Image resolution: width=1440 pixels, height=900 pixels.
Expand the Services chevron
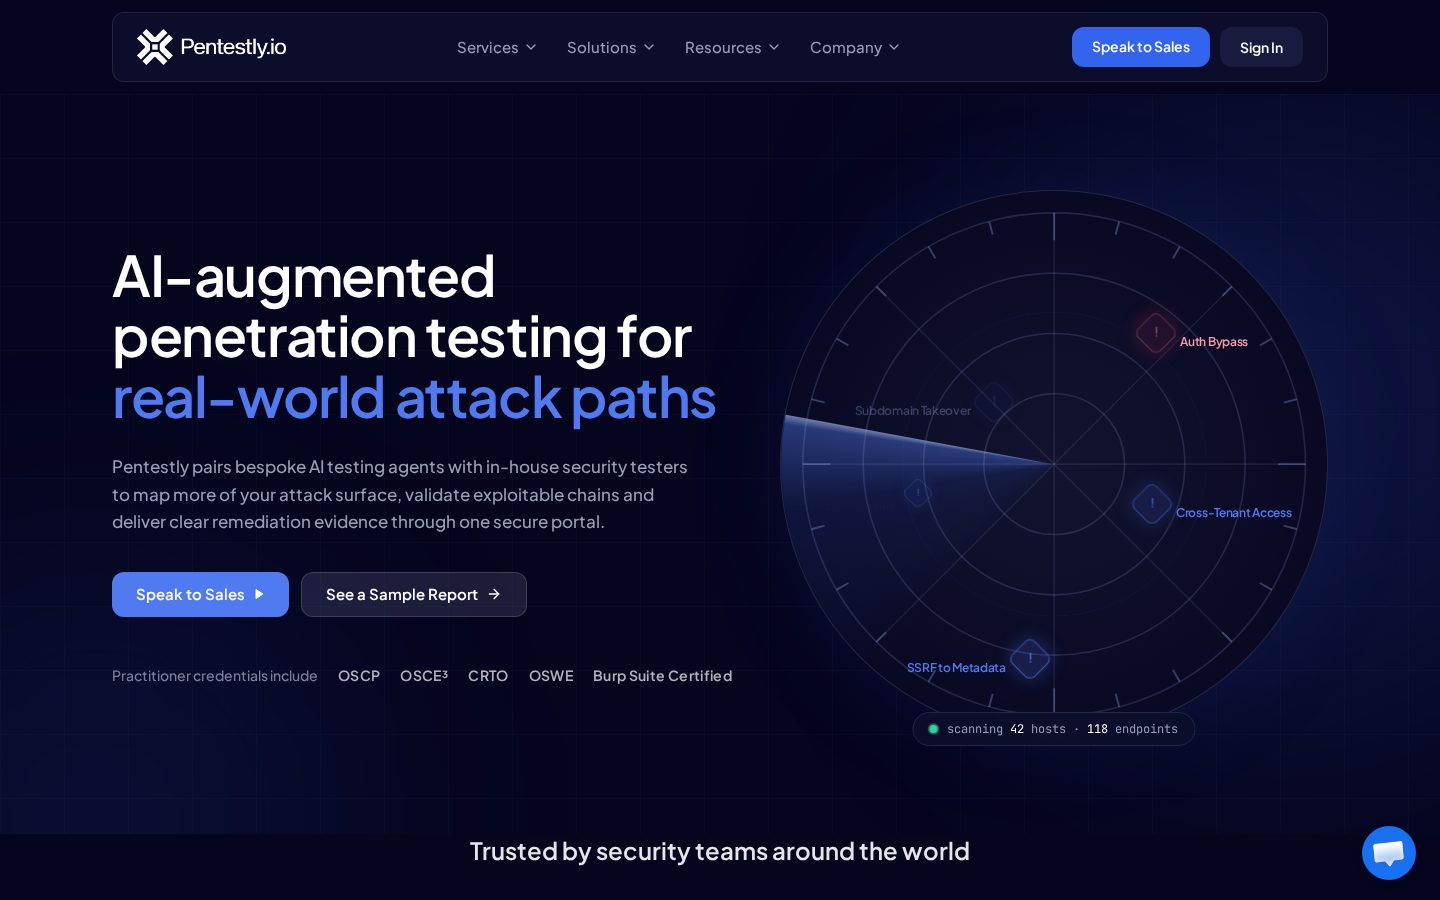531,47
